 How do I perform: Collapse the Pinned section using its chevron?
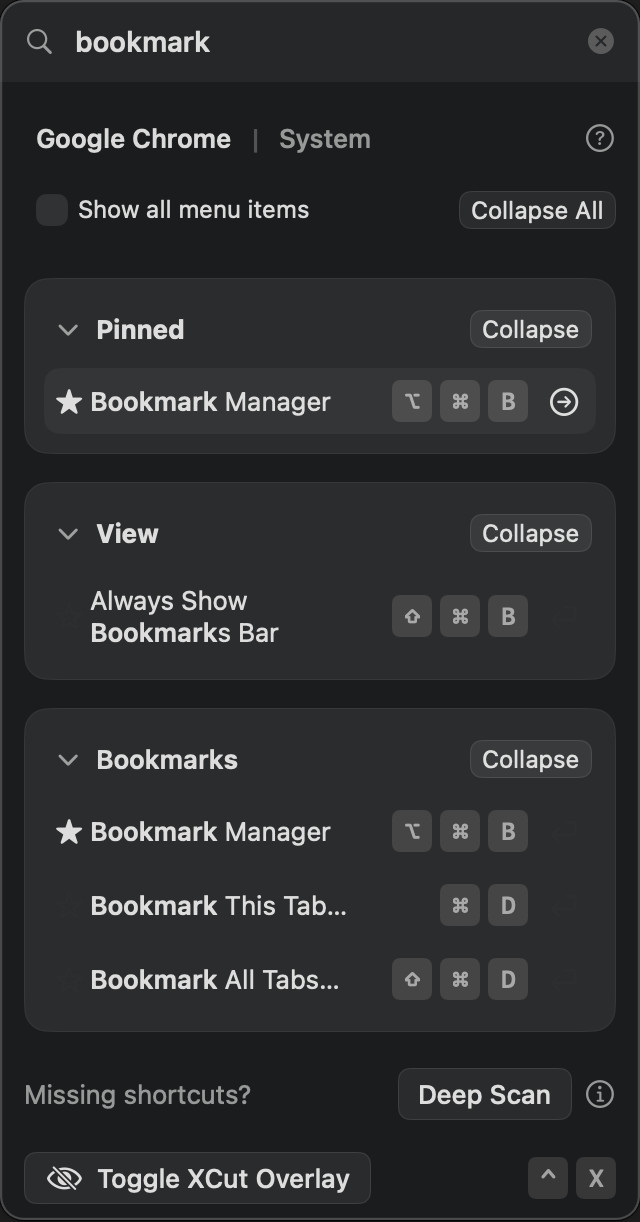pyautogui.click(x=68, y=330)
